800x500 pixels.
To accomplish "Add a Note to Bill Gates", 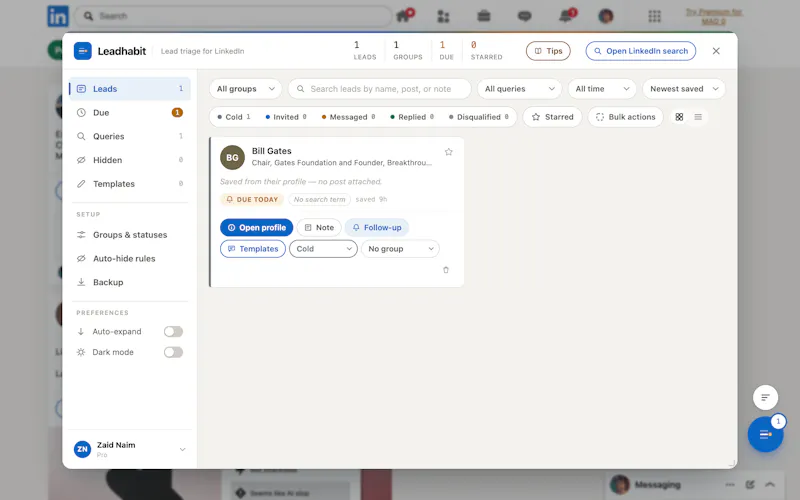I will [x=319, y=228].
